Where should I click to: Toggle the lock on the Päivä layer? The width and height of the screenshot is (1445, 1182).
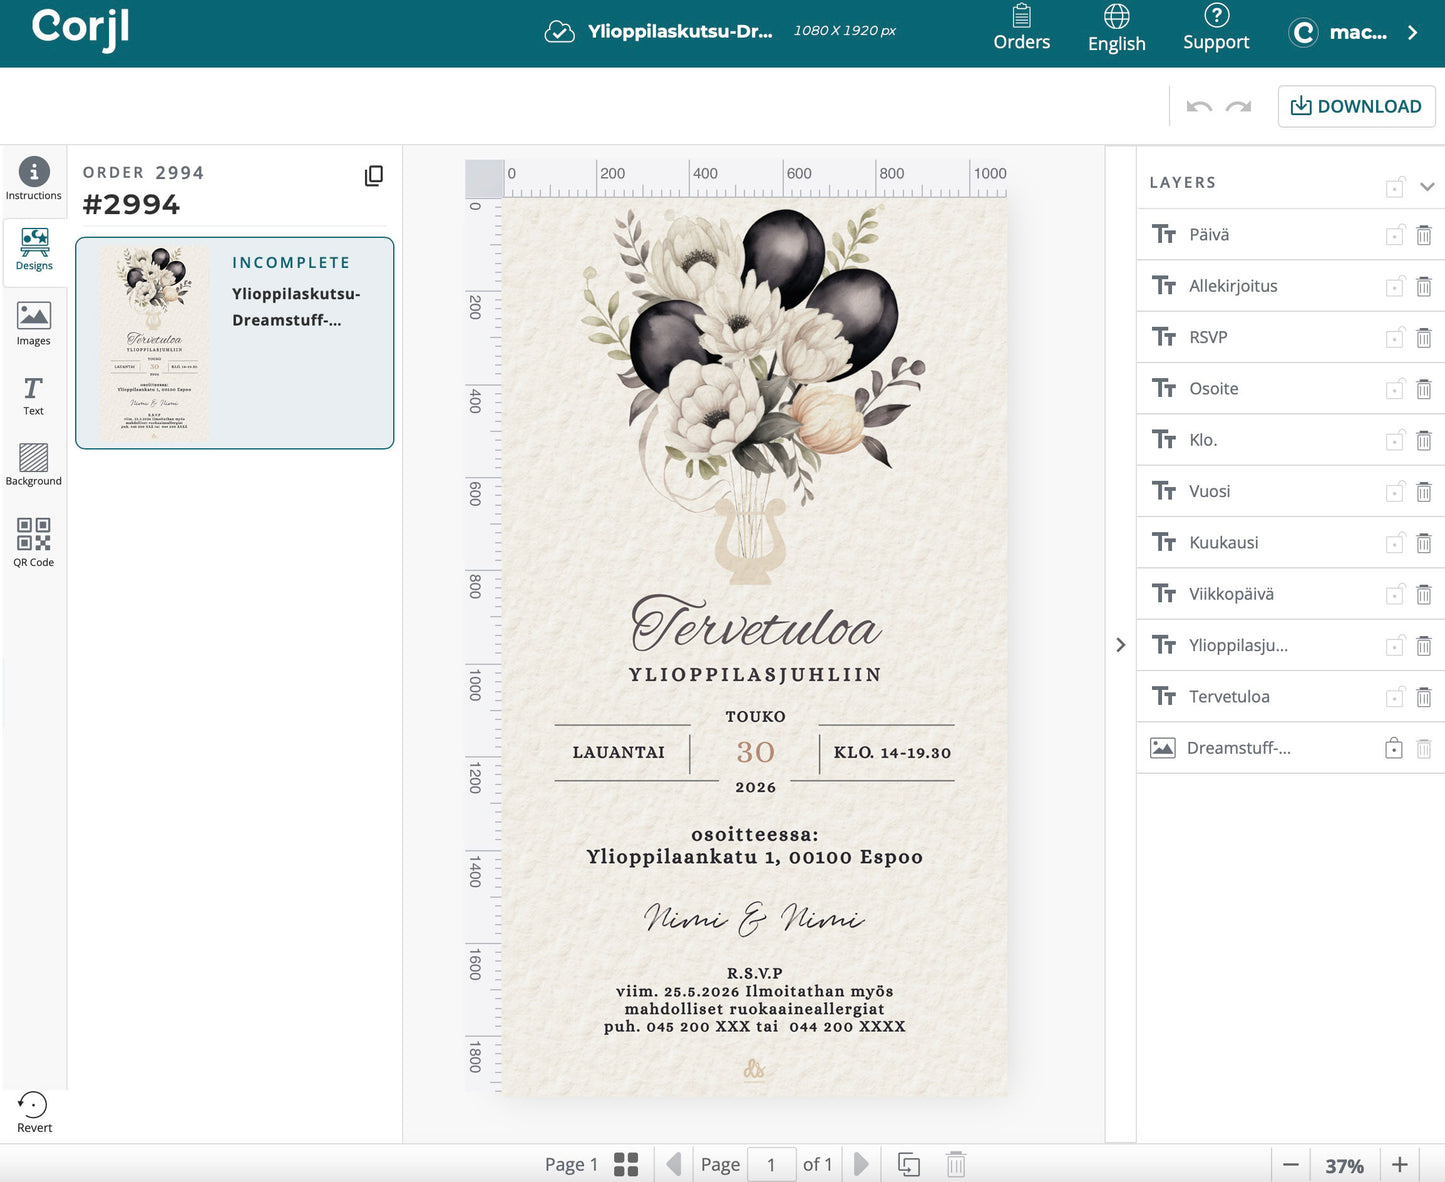tap(1395, 234)
